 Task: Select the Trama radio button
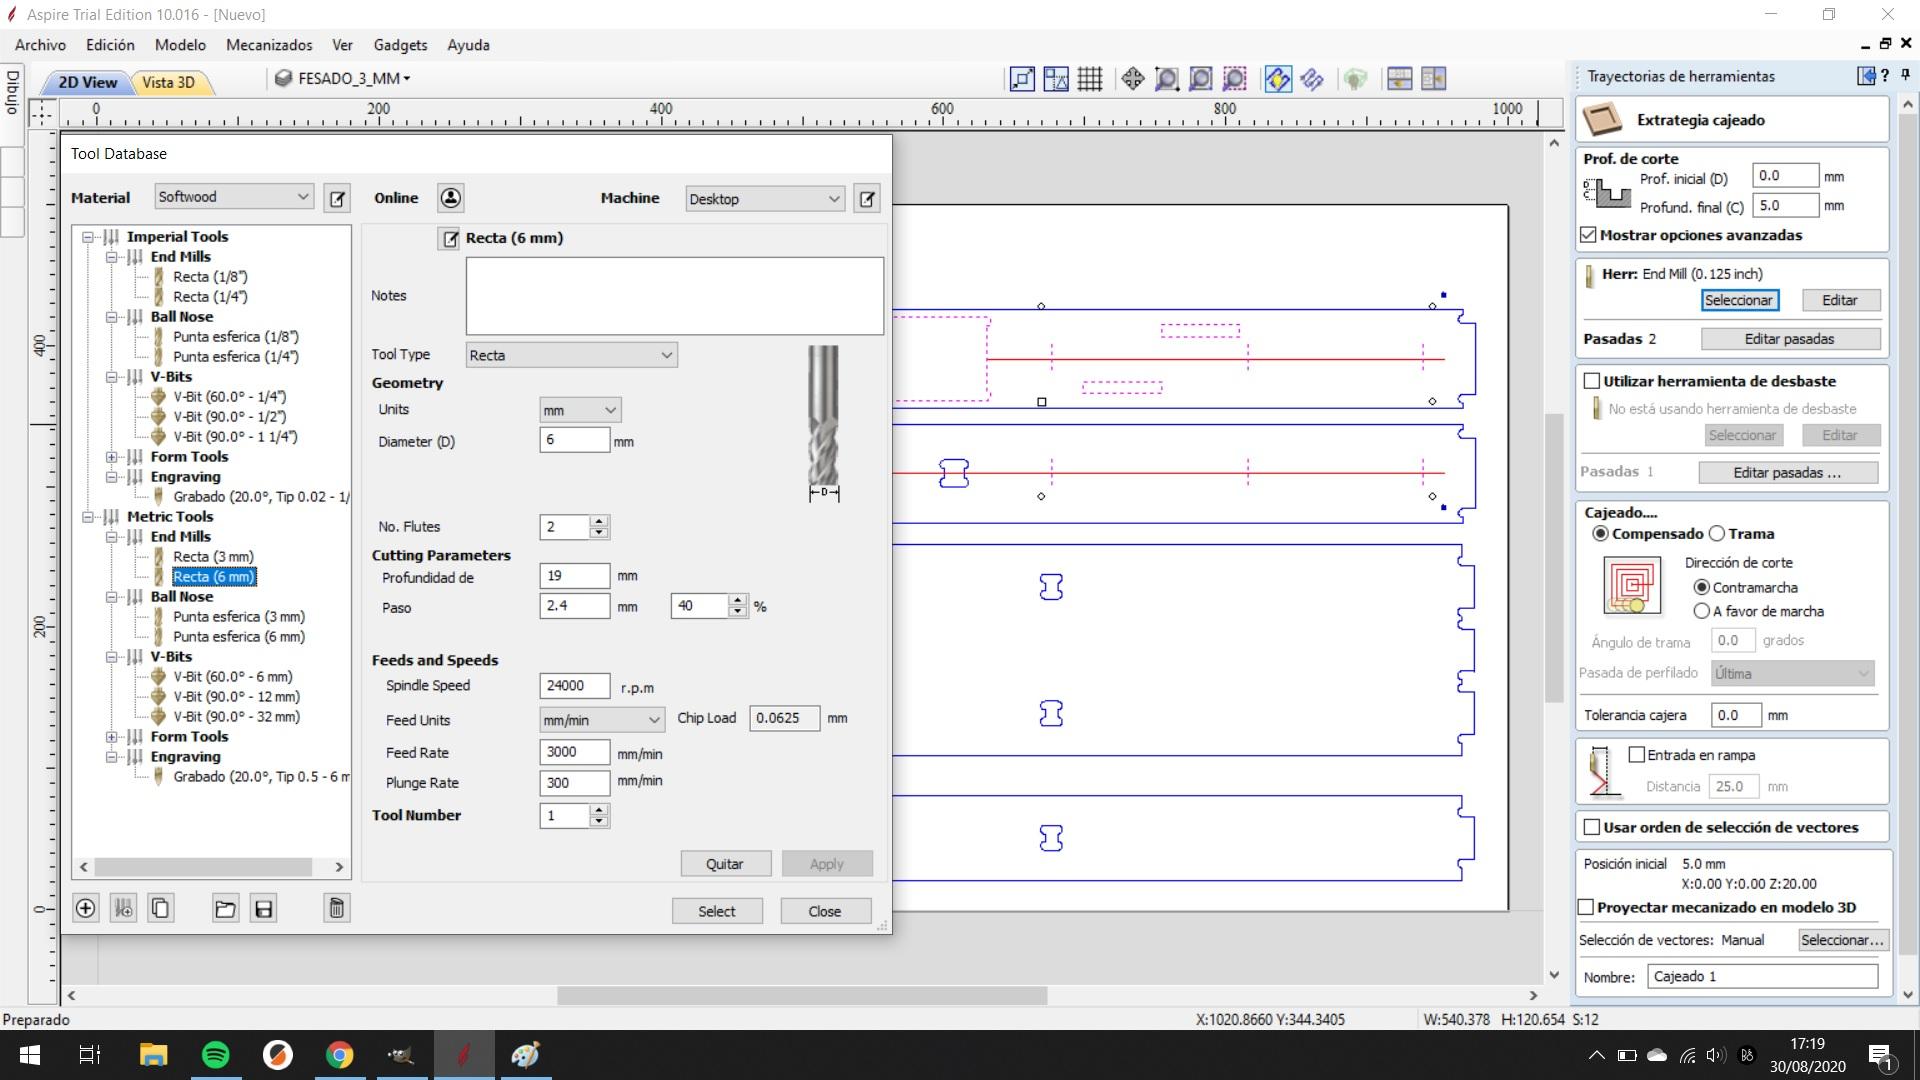(1717, 534)
